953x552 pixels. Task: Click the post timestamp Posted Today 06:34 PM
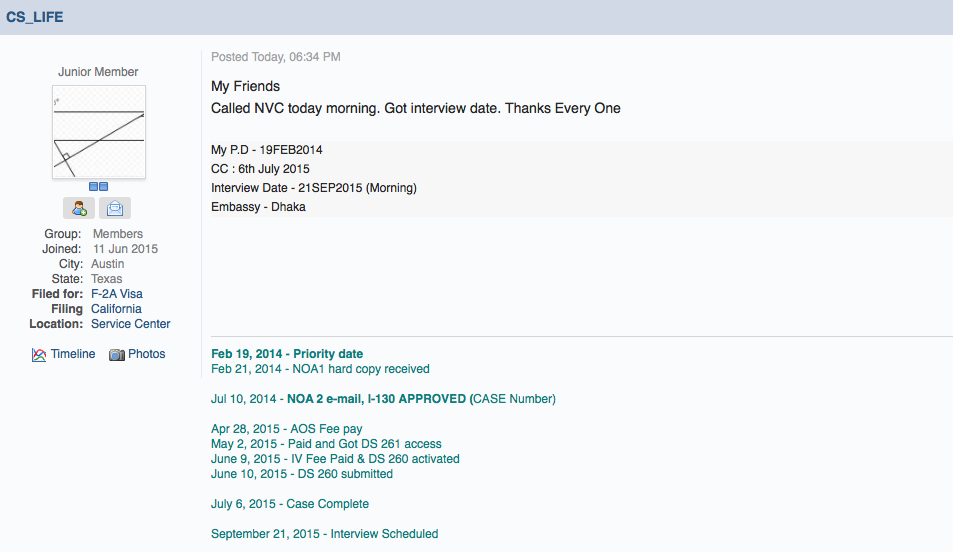click(276, 57)
